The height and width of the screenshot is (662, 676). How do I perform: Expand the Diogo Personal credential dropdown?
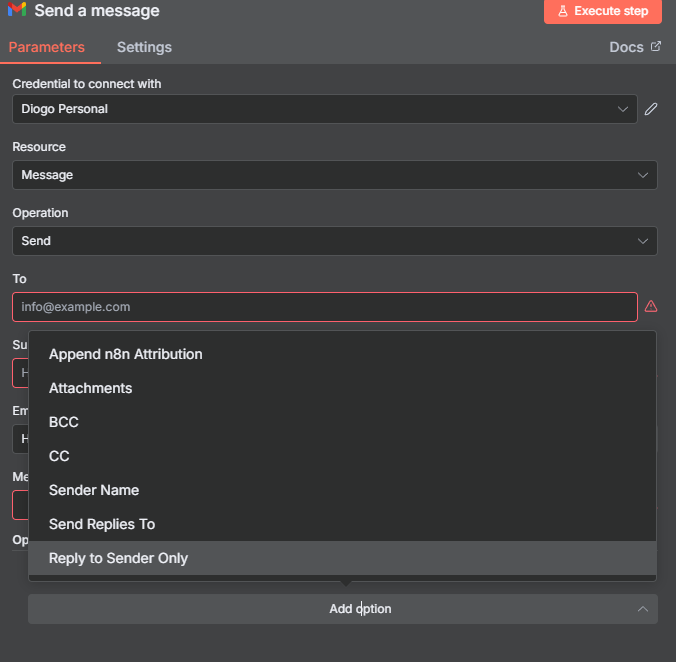324,109
